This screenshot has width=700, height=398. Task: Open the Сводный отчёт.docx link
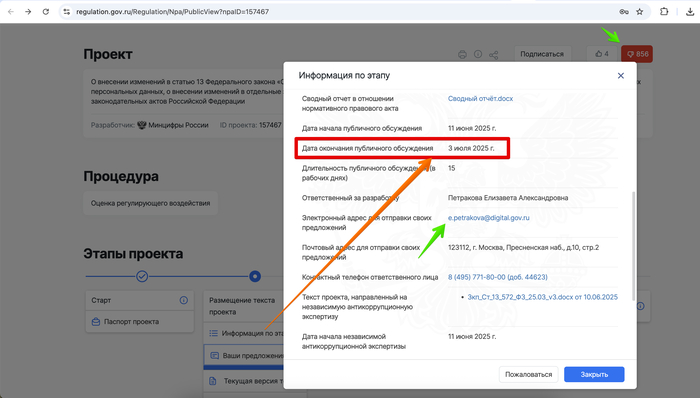[480, 99]
